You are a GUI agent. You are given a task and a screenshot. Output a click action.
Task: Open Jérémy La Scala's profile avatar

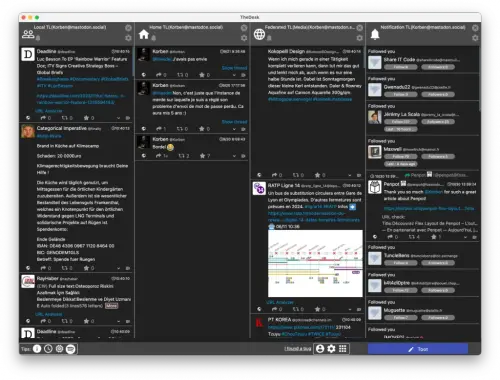point(375,117)
